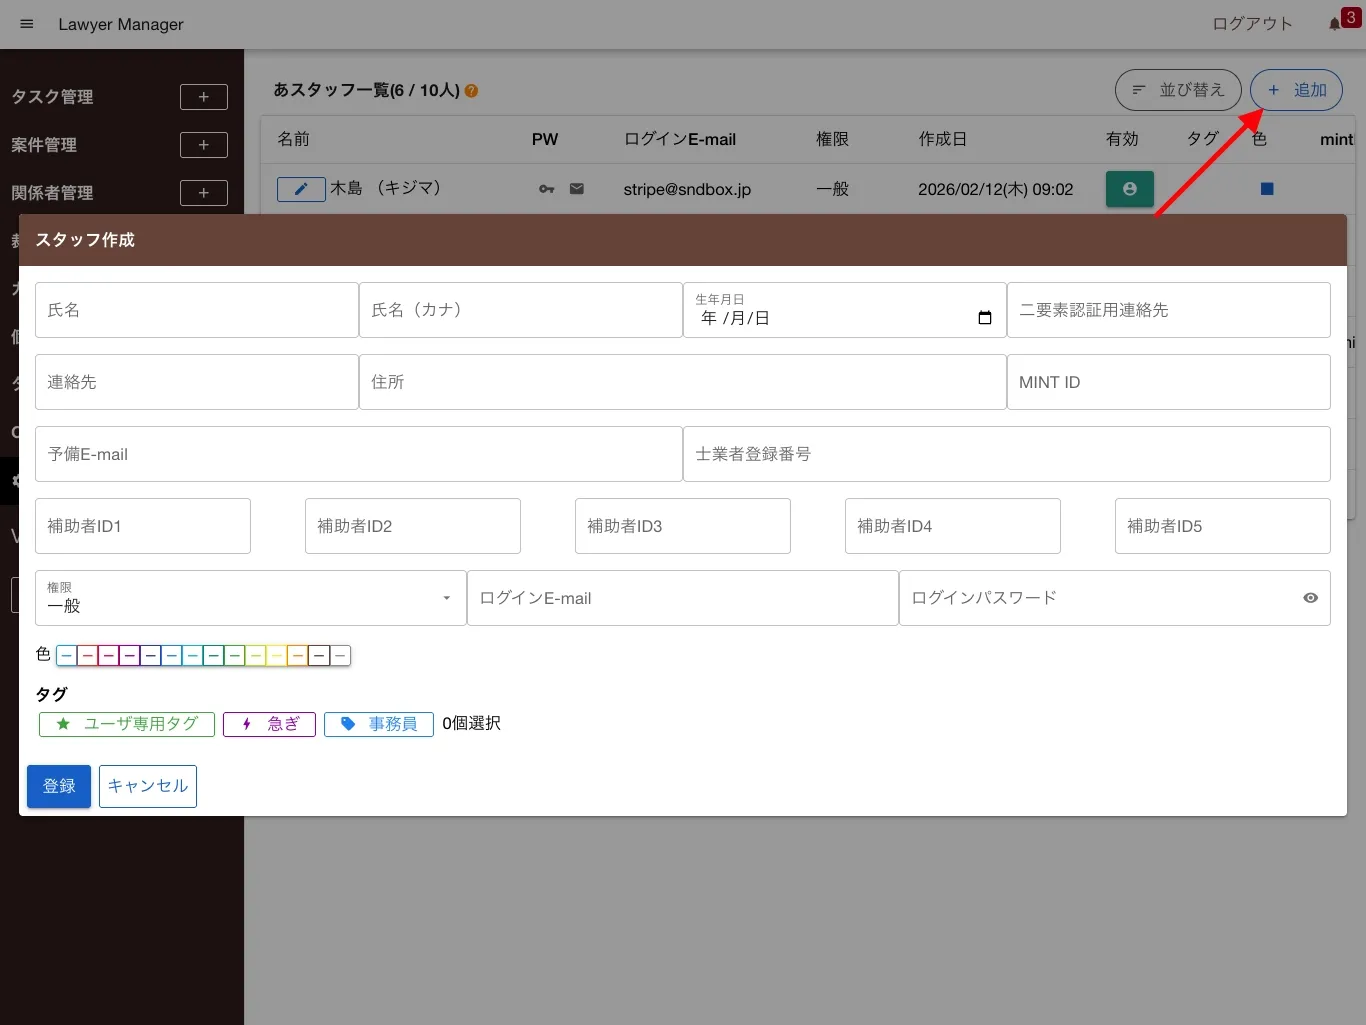Click the MINT ID field
This screenshot has width=1366, height=1025.
coord(1169,382)
